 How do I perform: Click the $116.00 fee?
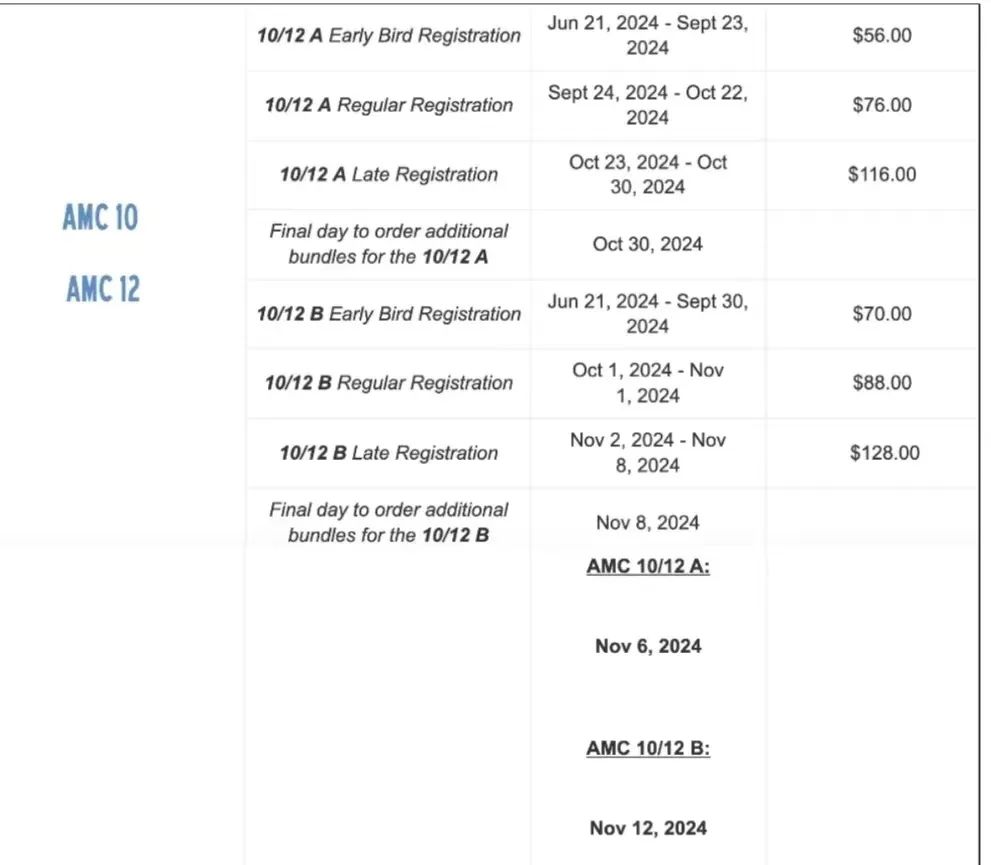[x=882, y=174]
